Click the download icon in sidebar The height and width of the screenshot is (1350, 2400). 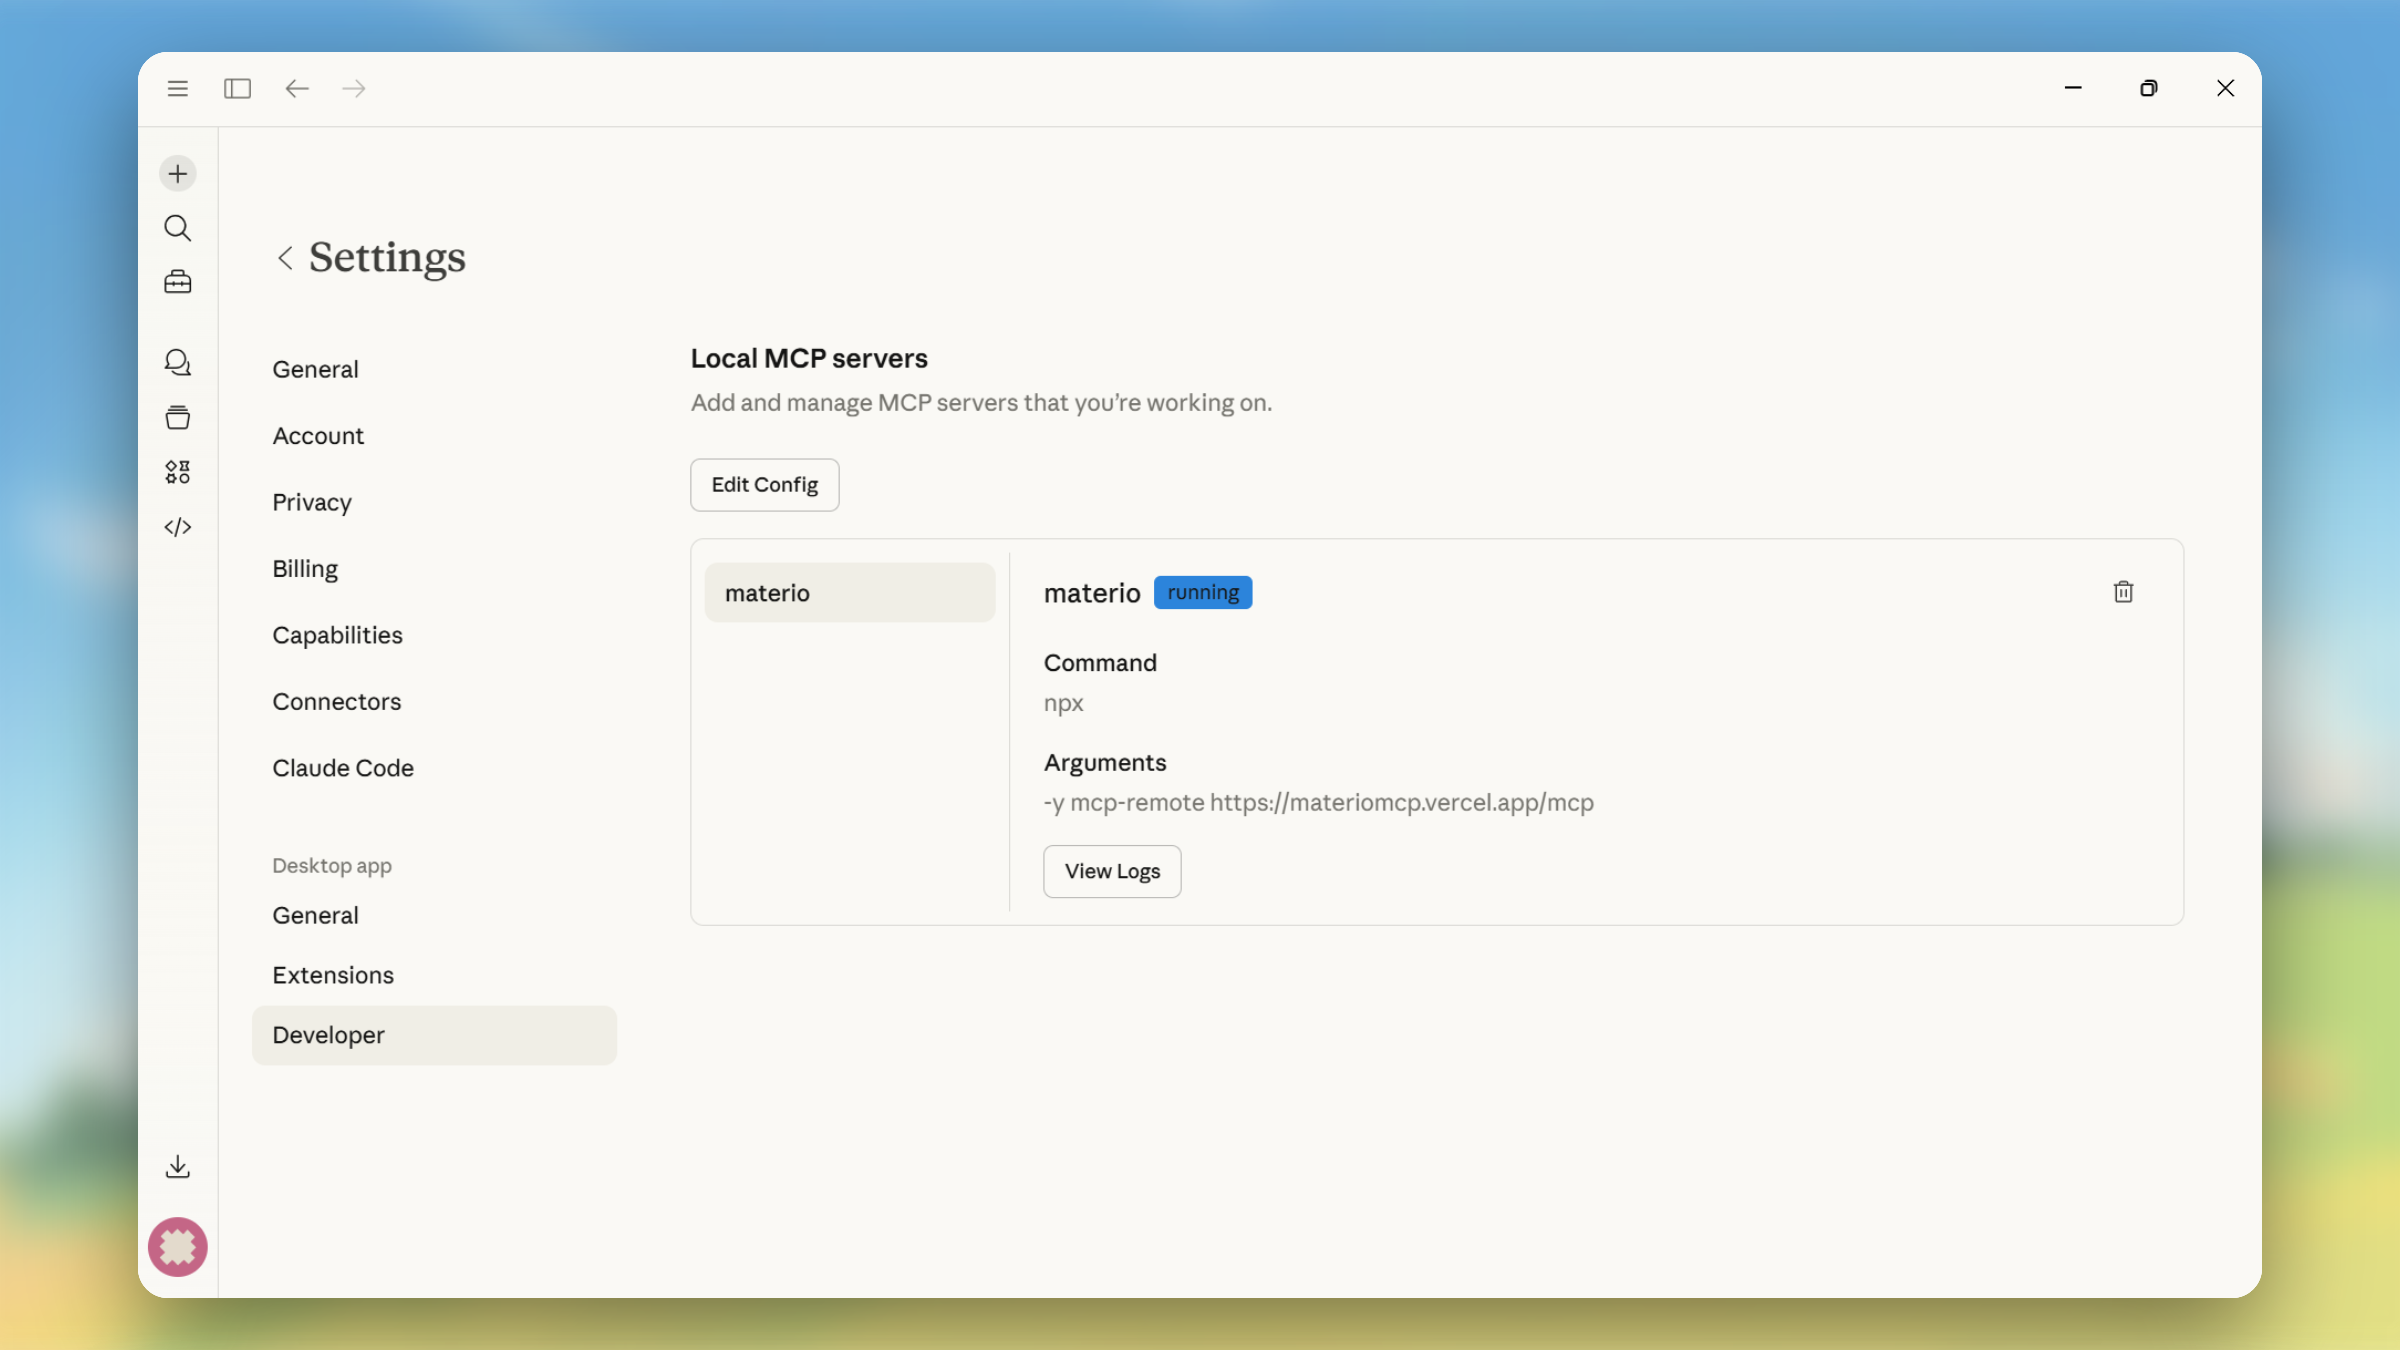coord(177,1166)
